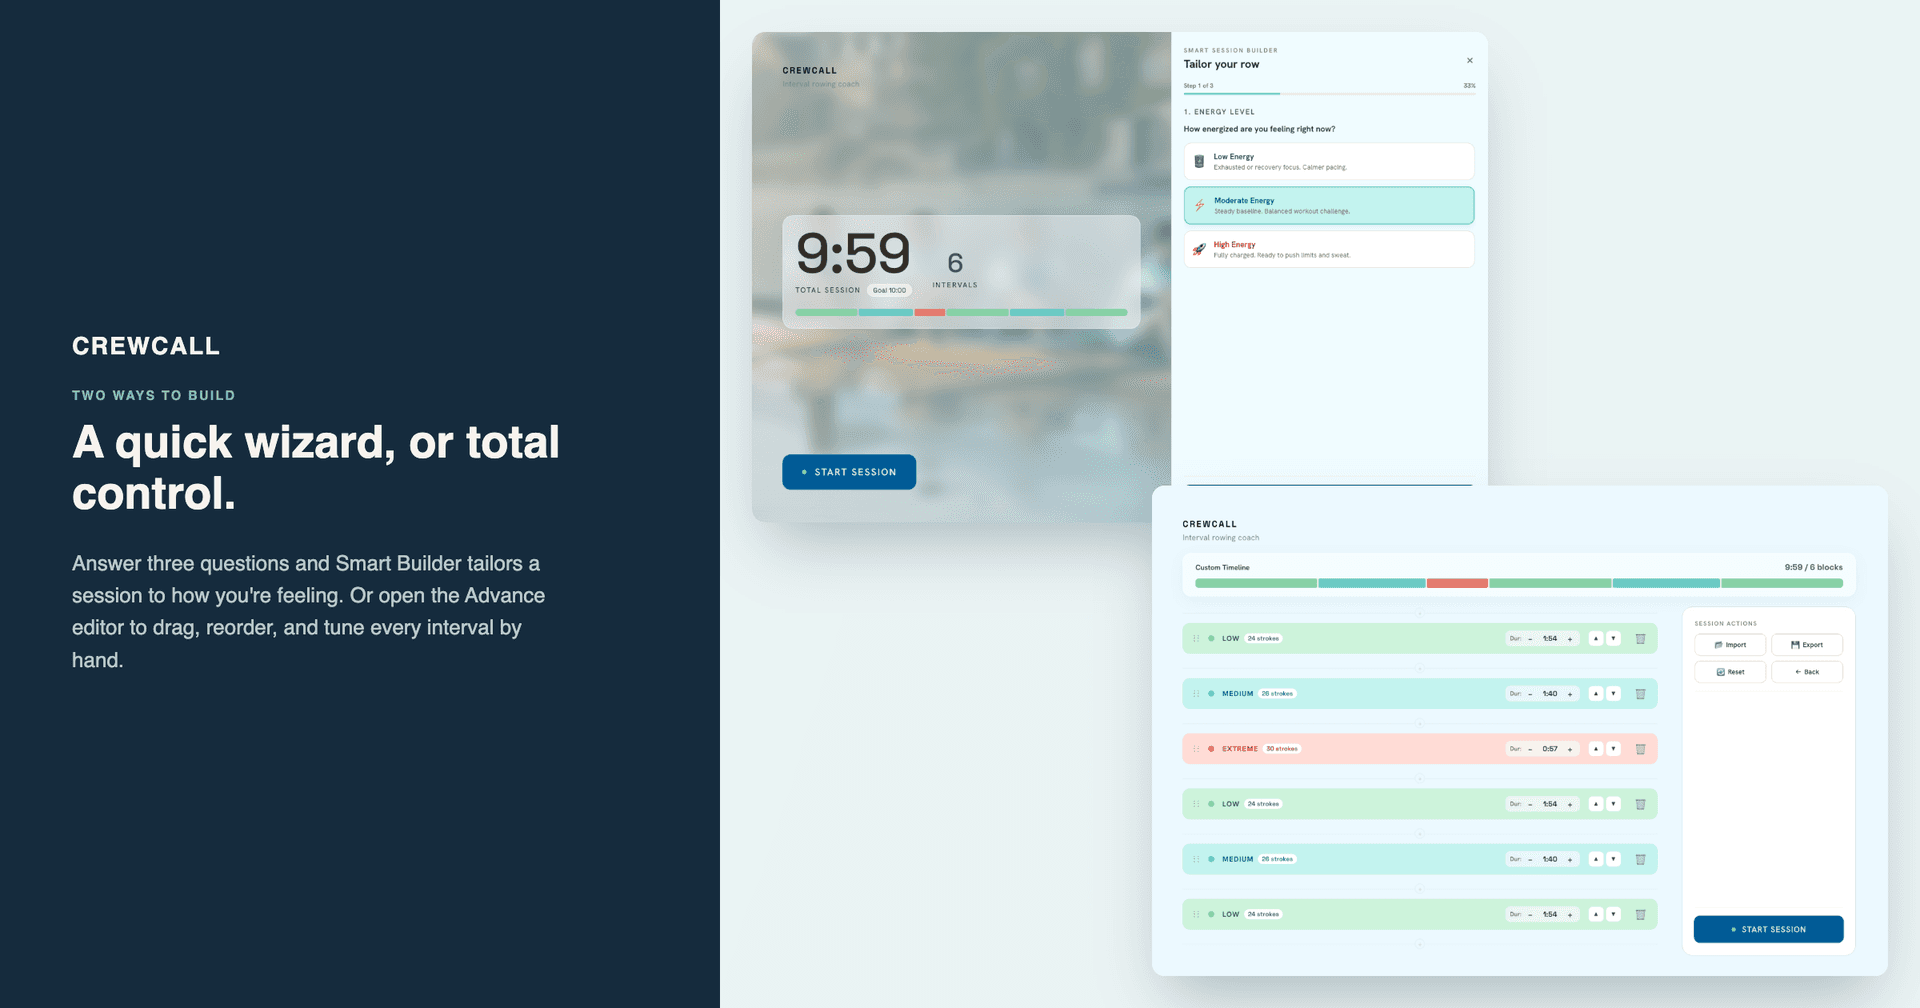Move the last LOW block up

pyautogui.click(x=1596, y=914)
